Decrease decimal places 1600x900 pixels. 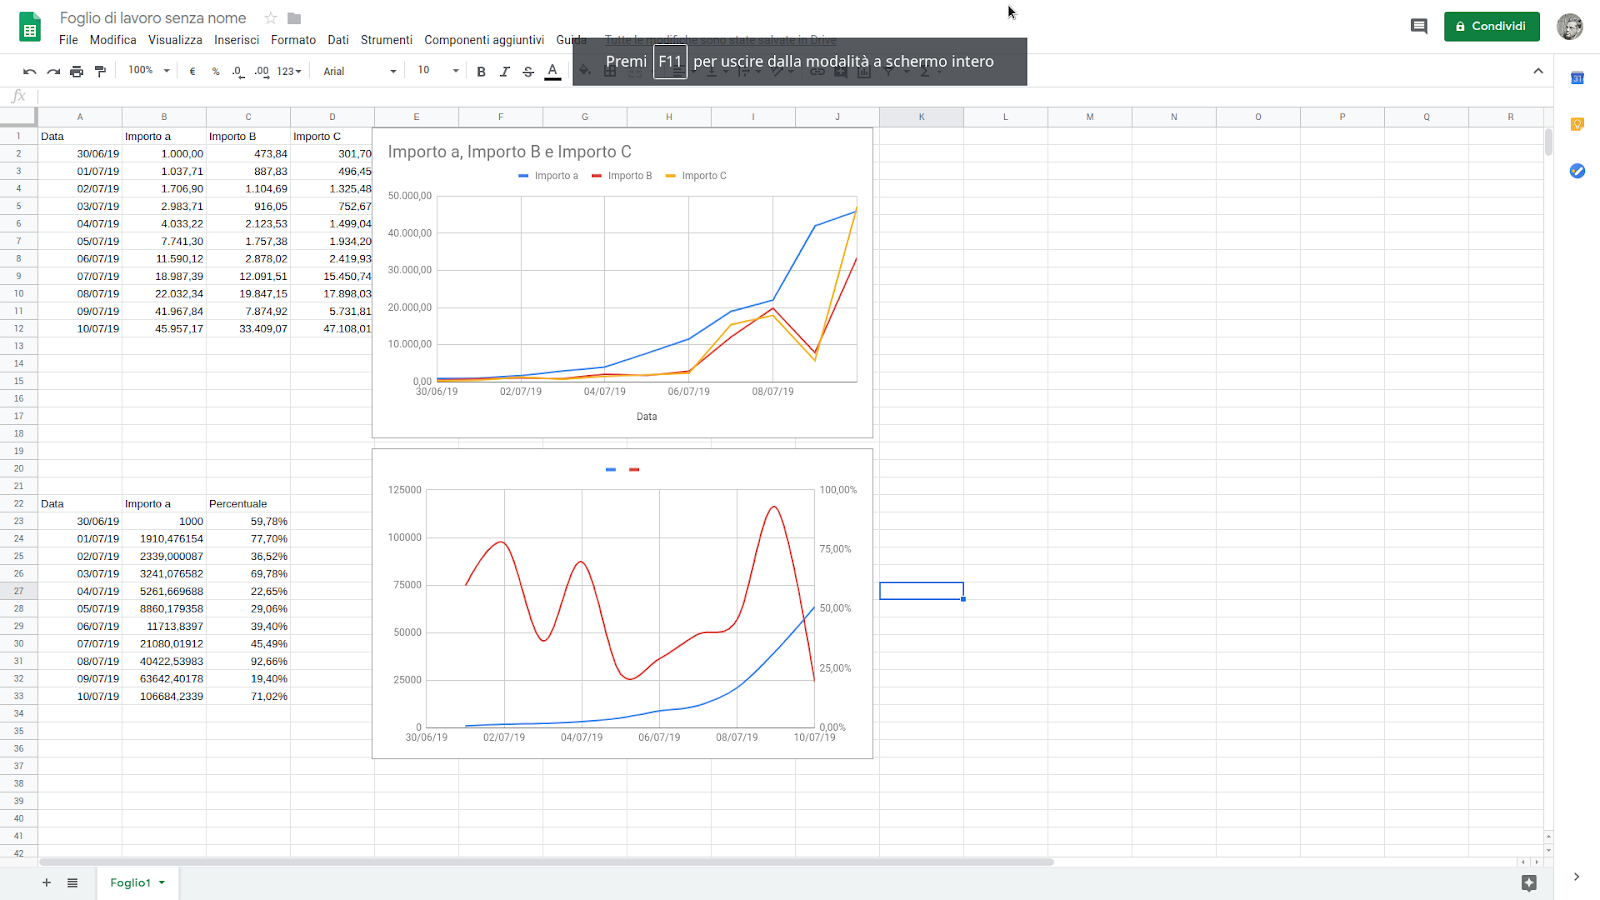(238, 71)
